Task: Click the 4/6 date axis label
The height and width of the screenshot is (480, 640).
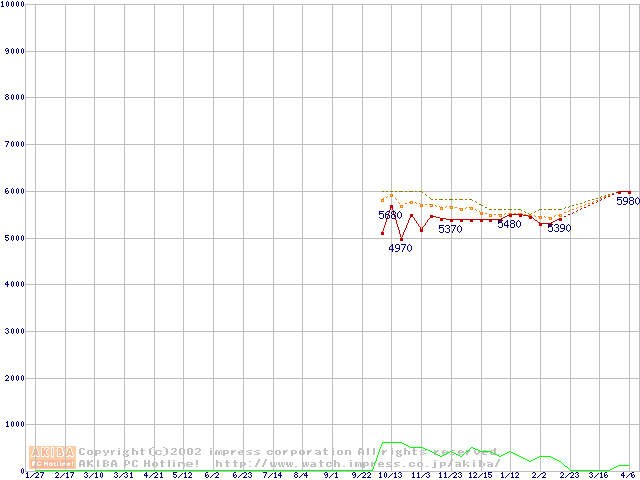Action: (627, 475)
